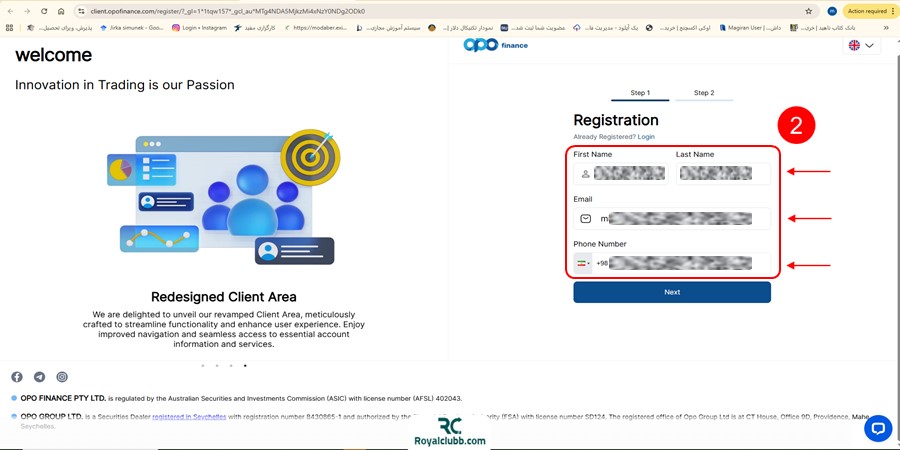Open the Facebook social icon
The width and height of the screenshot is (900, 450).
tap(17, 377)
